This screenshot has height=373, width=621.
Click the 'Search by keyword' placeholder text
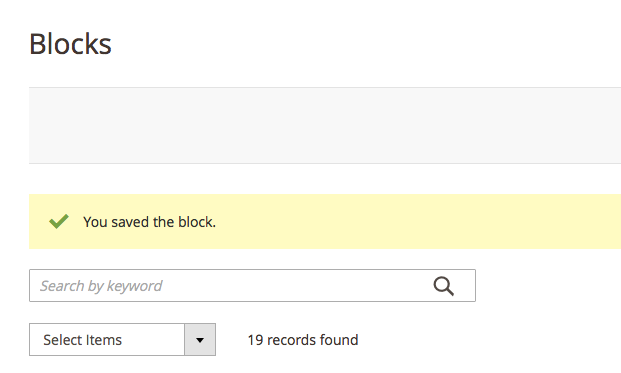101,286
